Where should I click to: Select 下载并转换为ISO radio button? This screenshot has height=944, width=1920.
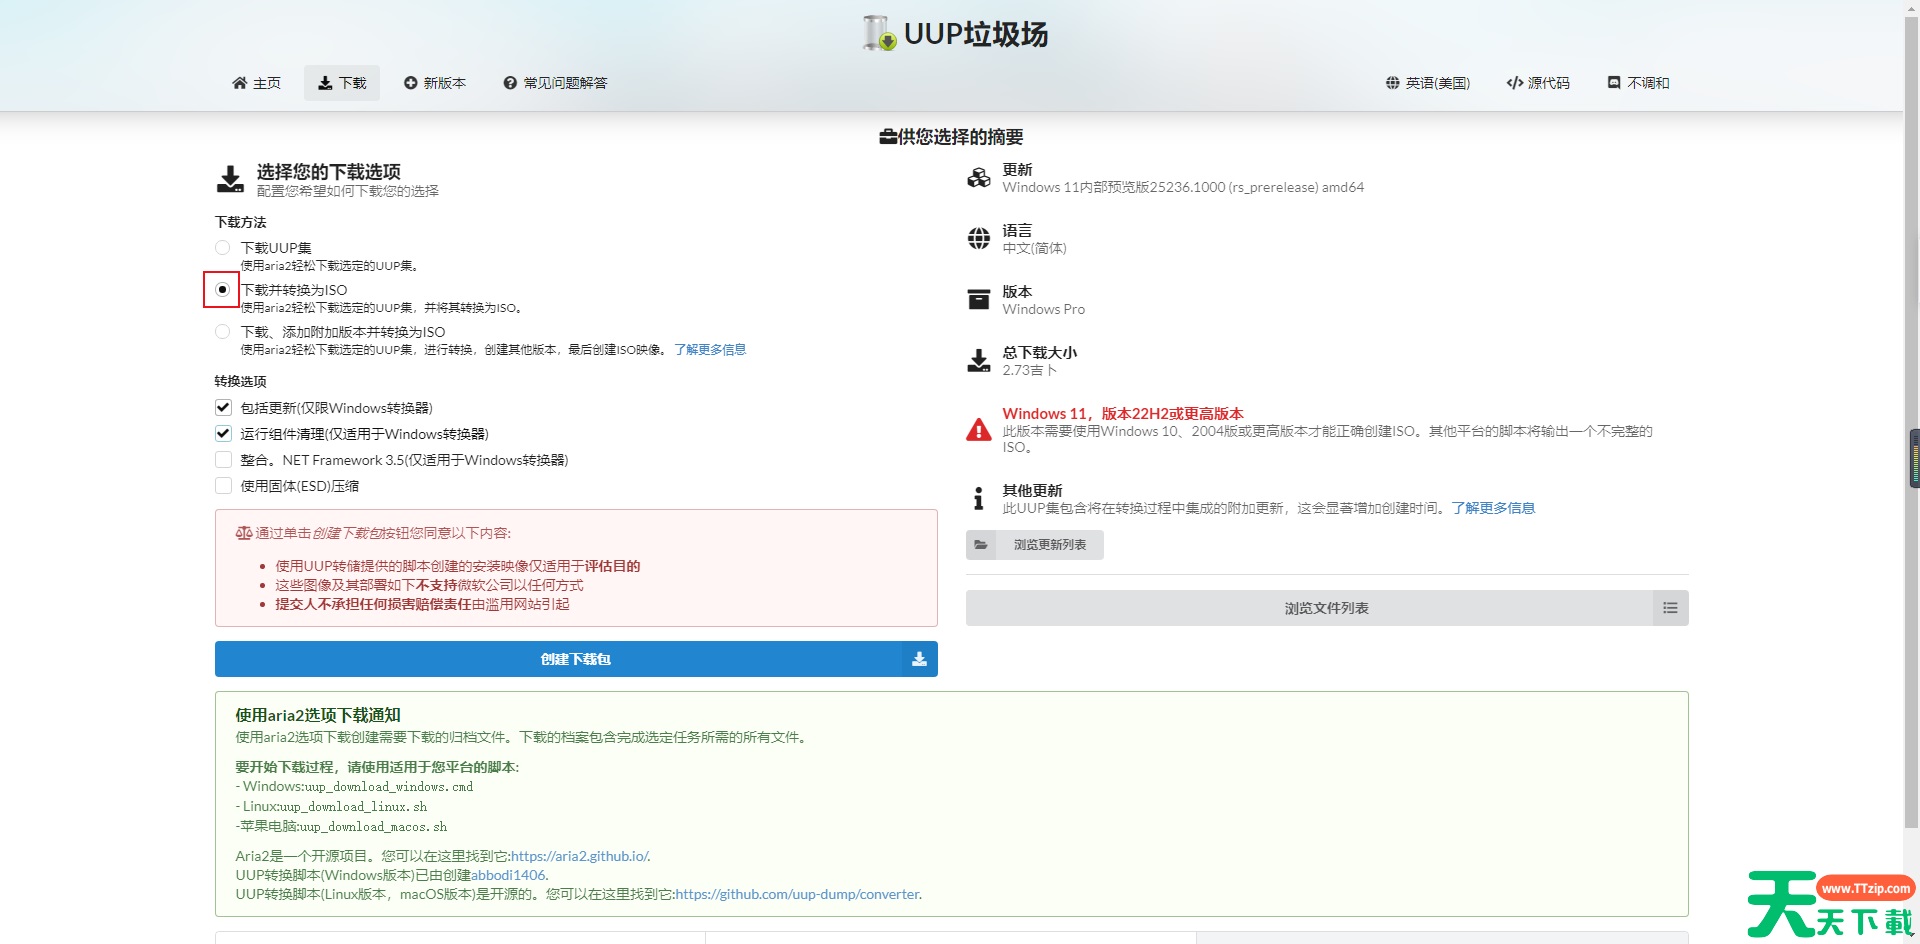point(222,289)
